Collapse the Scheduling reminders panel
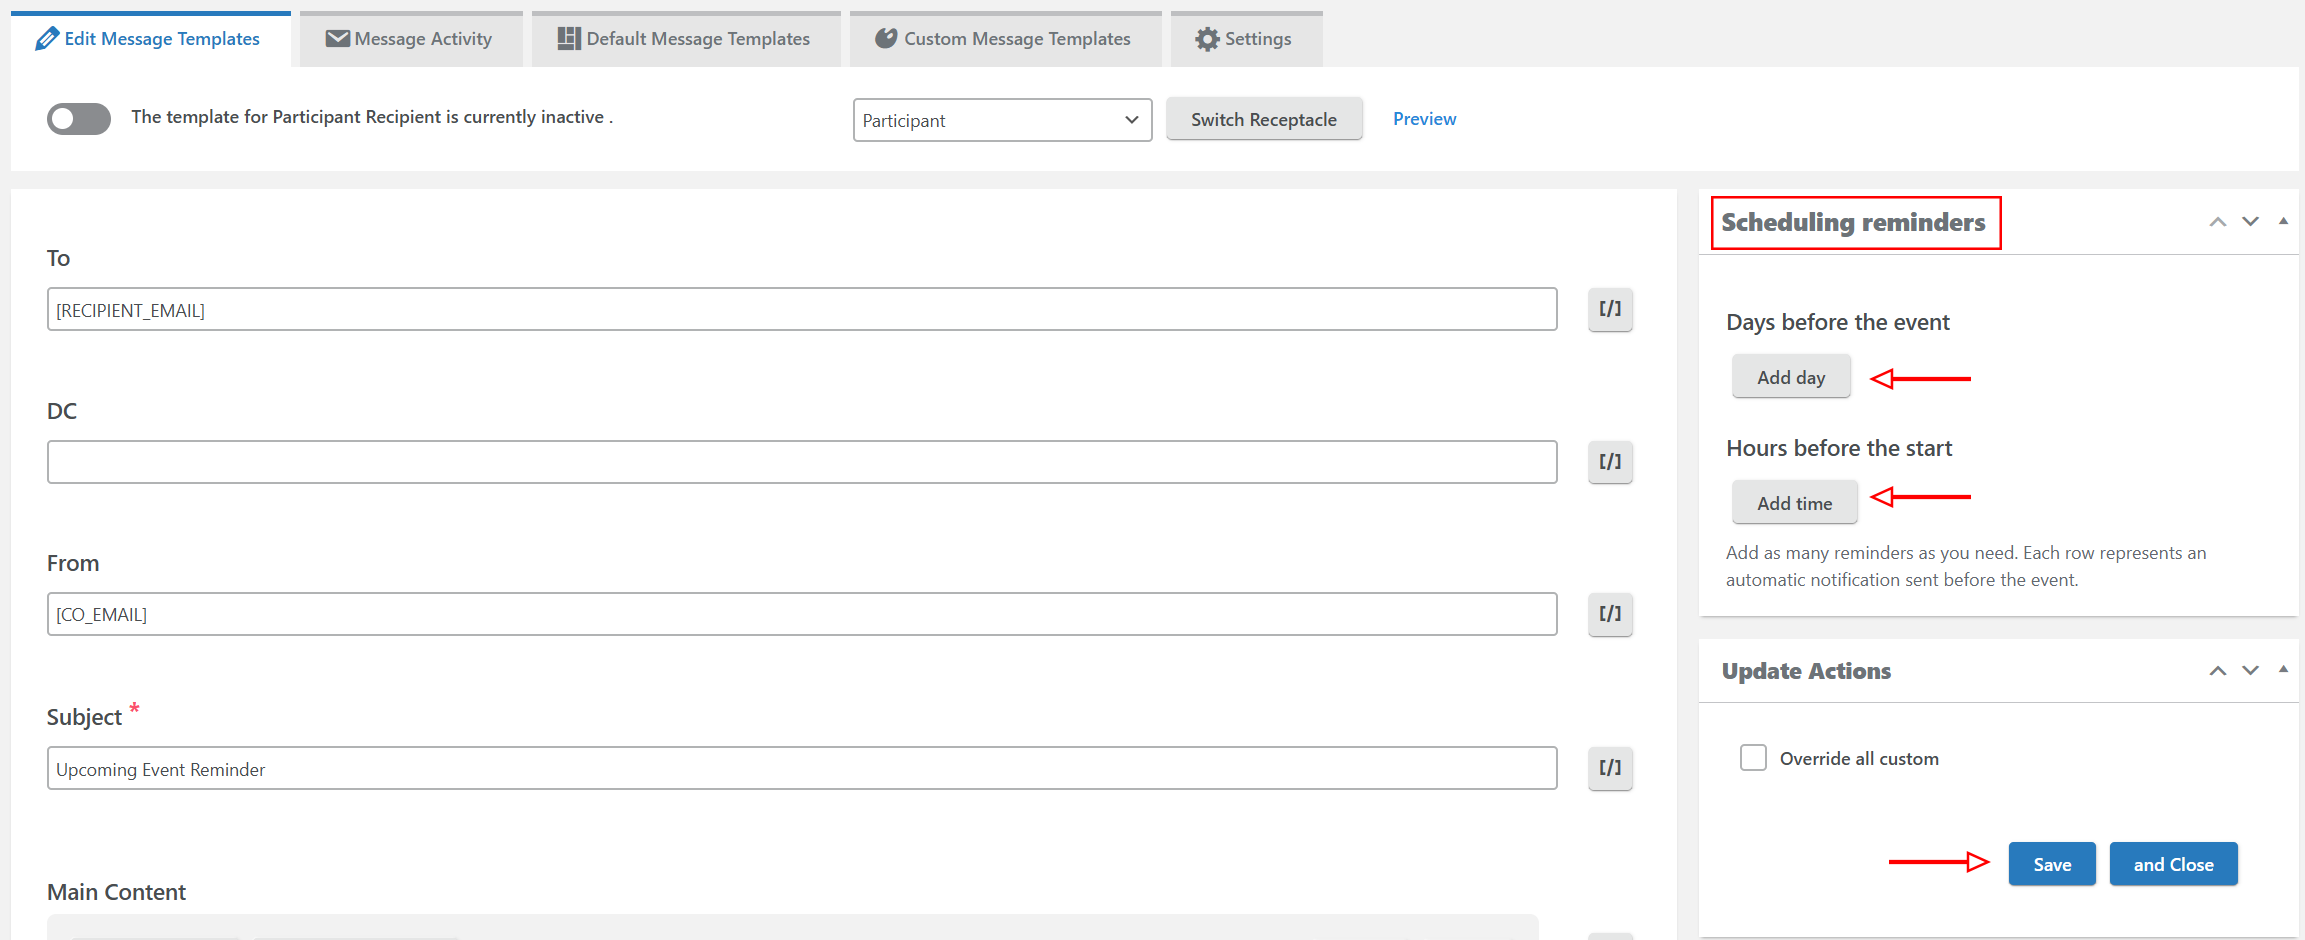 click(2283, 221)
